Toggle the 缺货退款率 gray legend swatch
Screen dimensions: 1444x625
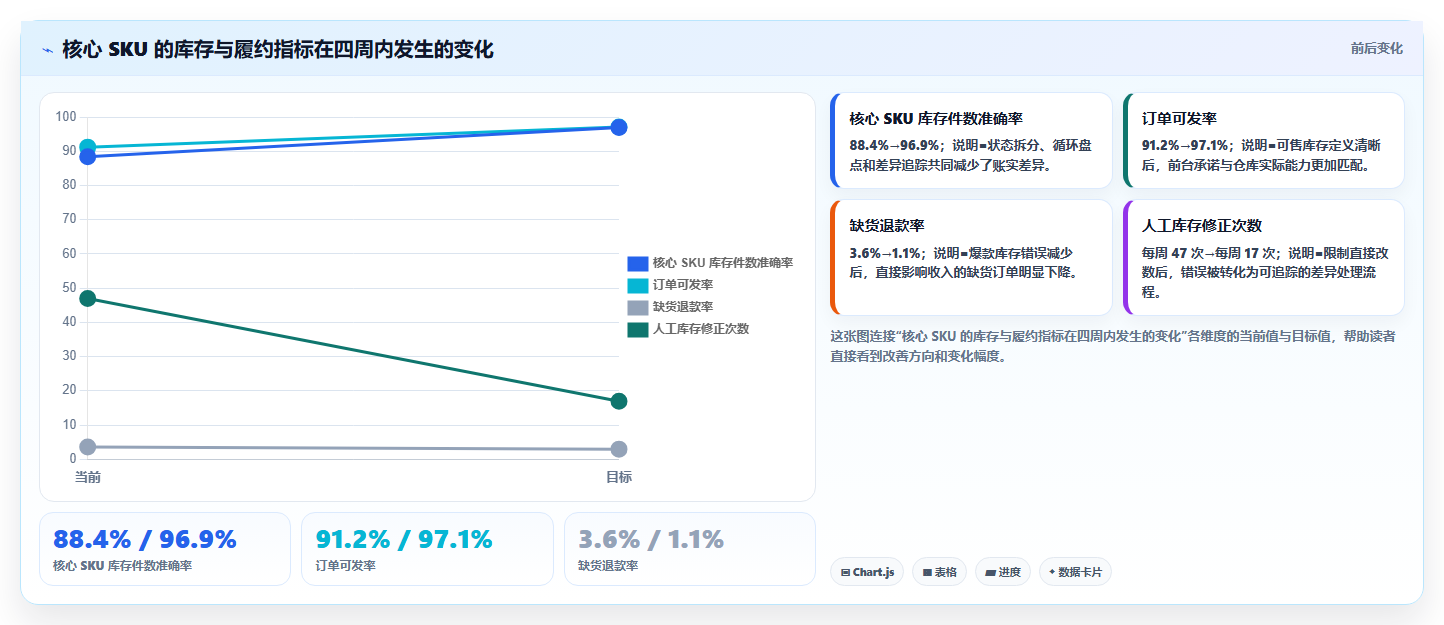[x=638, y=307]
